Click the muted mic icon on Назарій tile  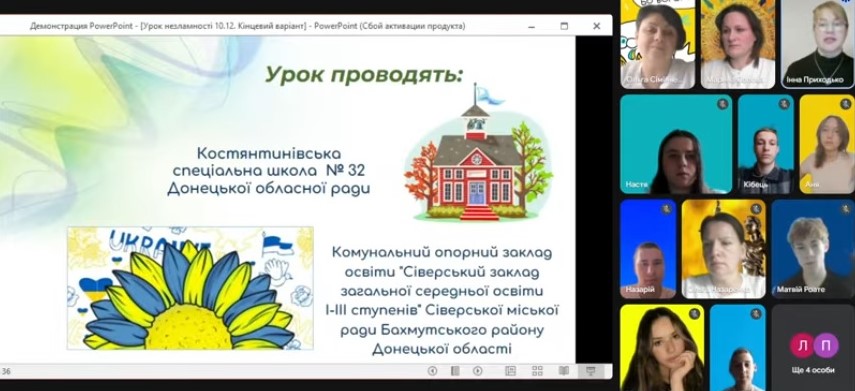tap(666, 209)
